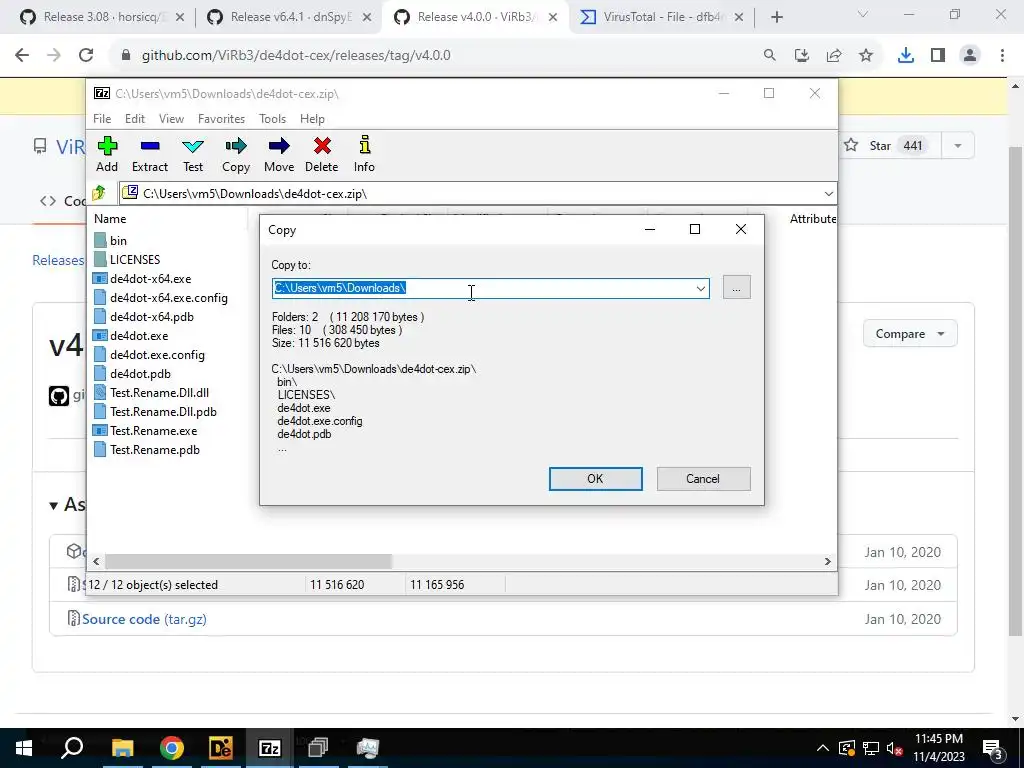The image size is (1024, 768).
Task: Click the Move toolbar icon
Action: 279,155
